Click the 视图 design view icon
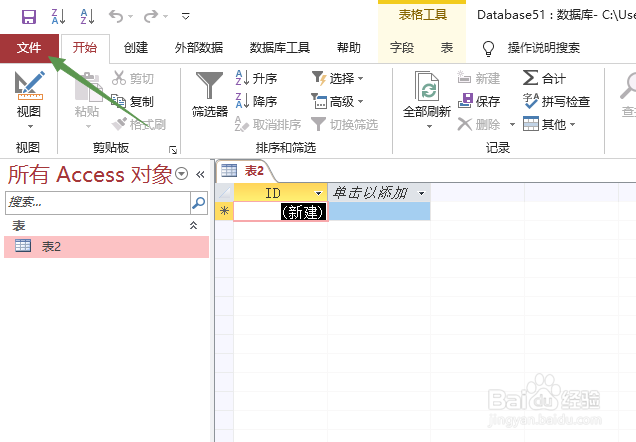The width and height of the screenshot is (636, 442). click(28, 86)
